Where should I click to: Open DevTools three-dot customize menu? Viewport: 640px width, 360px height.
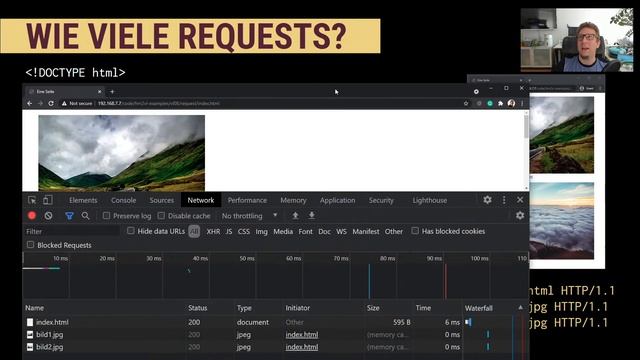[x=504, y=200]
